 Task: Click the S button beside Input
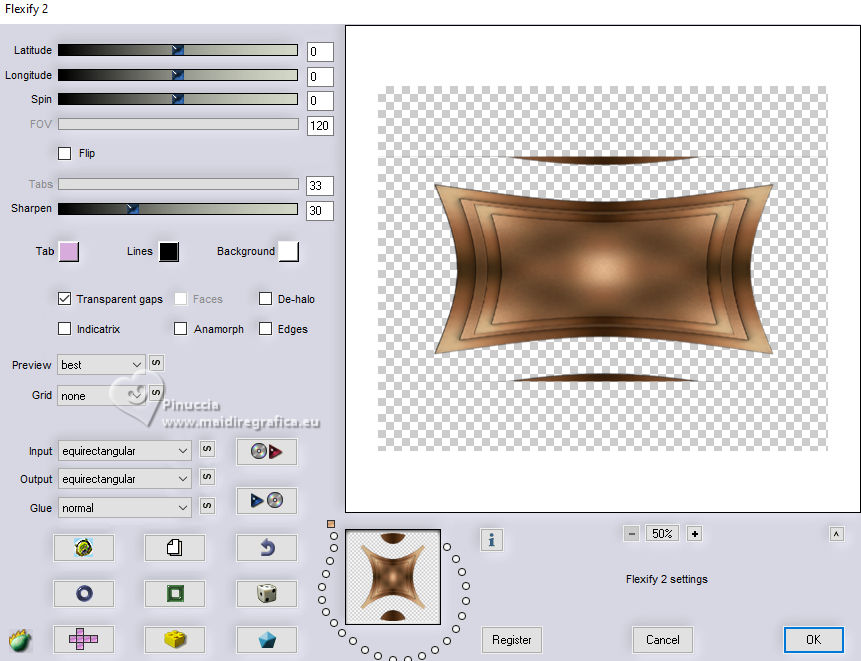[x=207, y=449]
